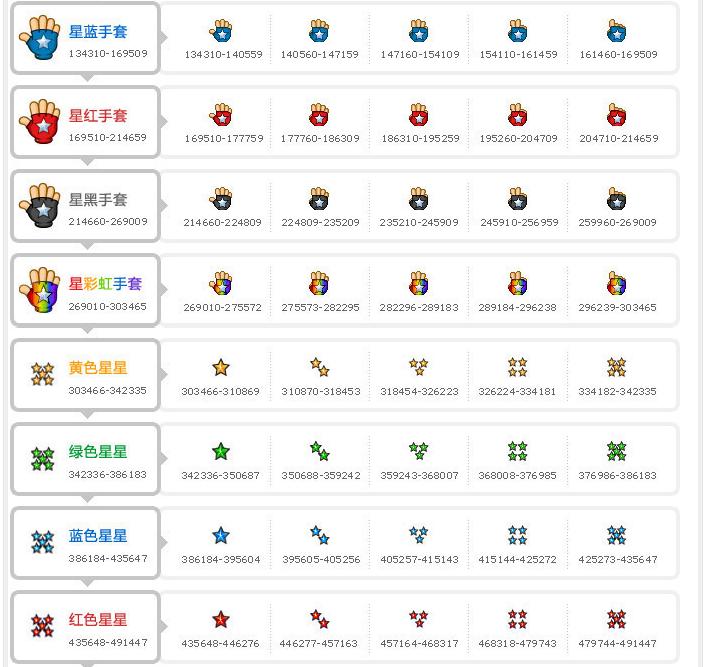
Task: Click the small red glove above 204710-214659
Action: [x=616, y=115]
